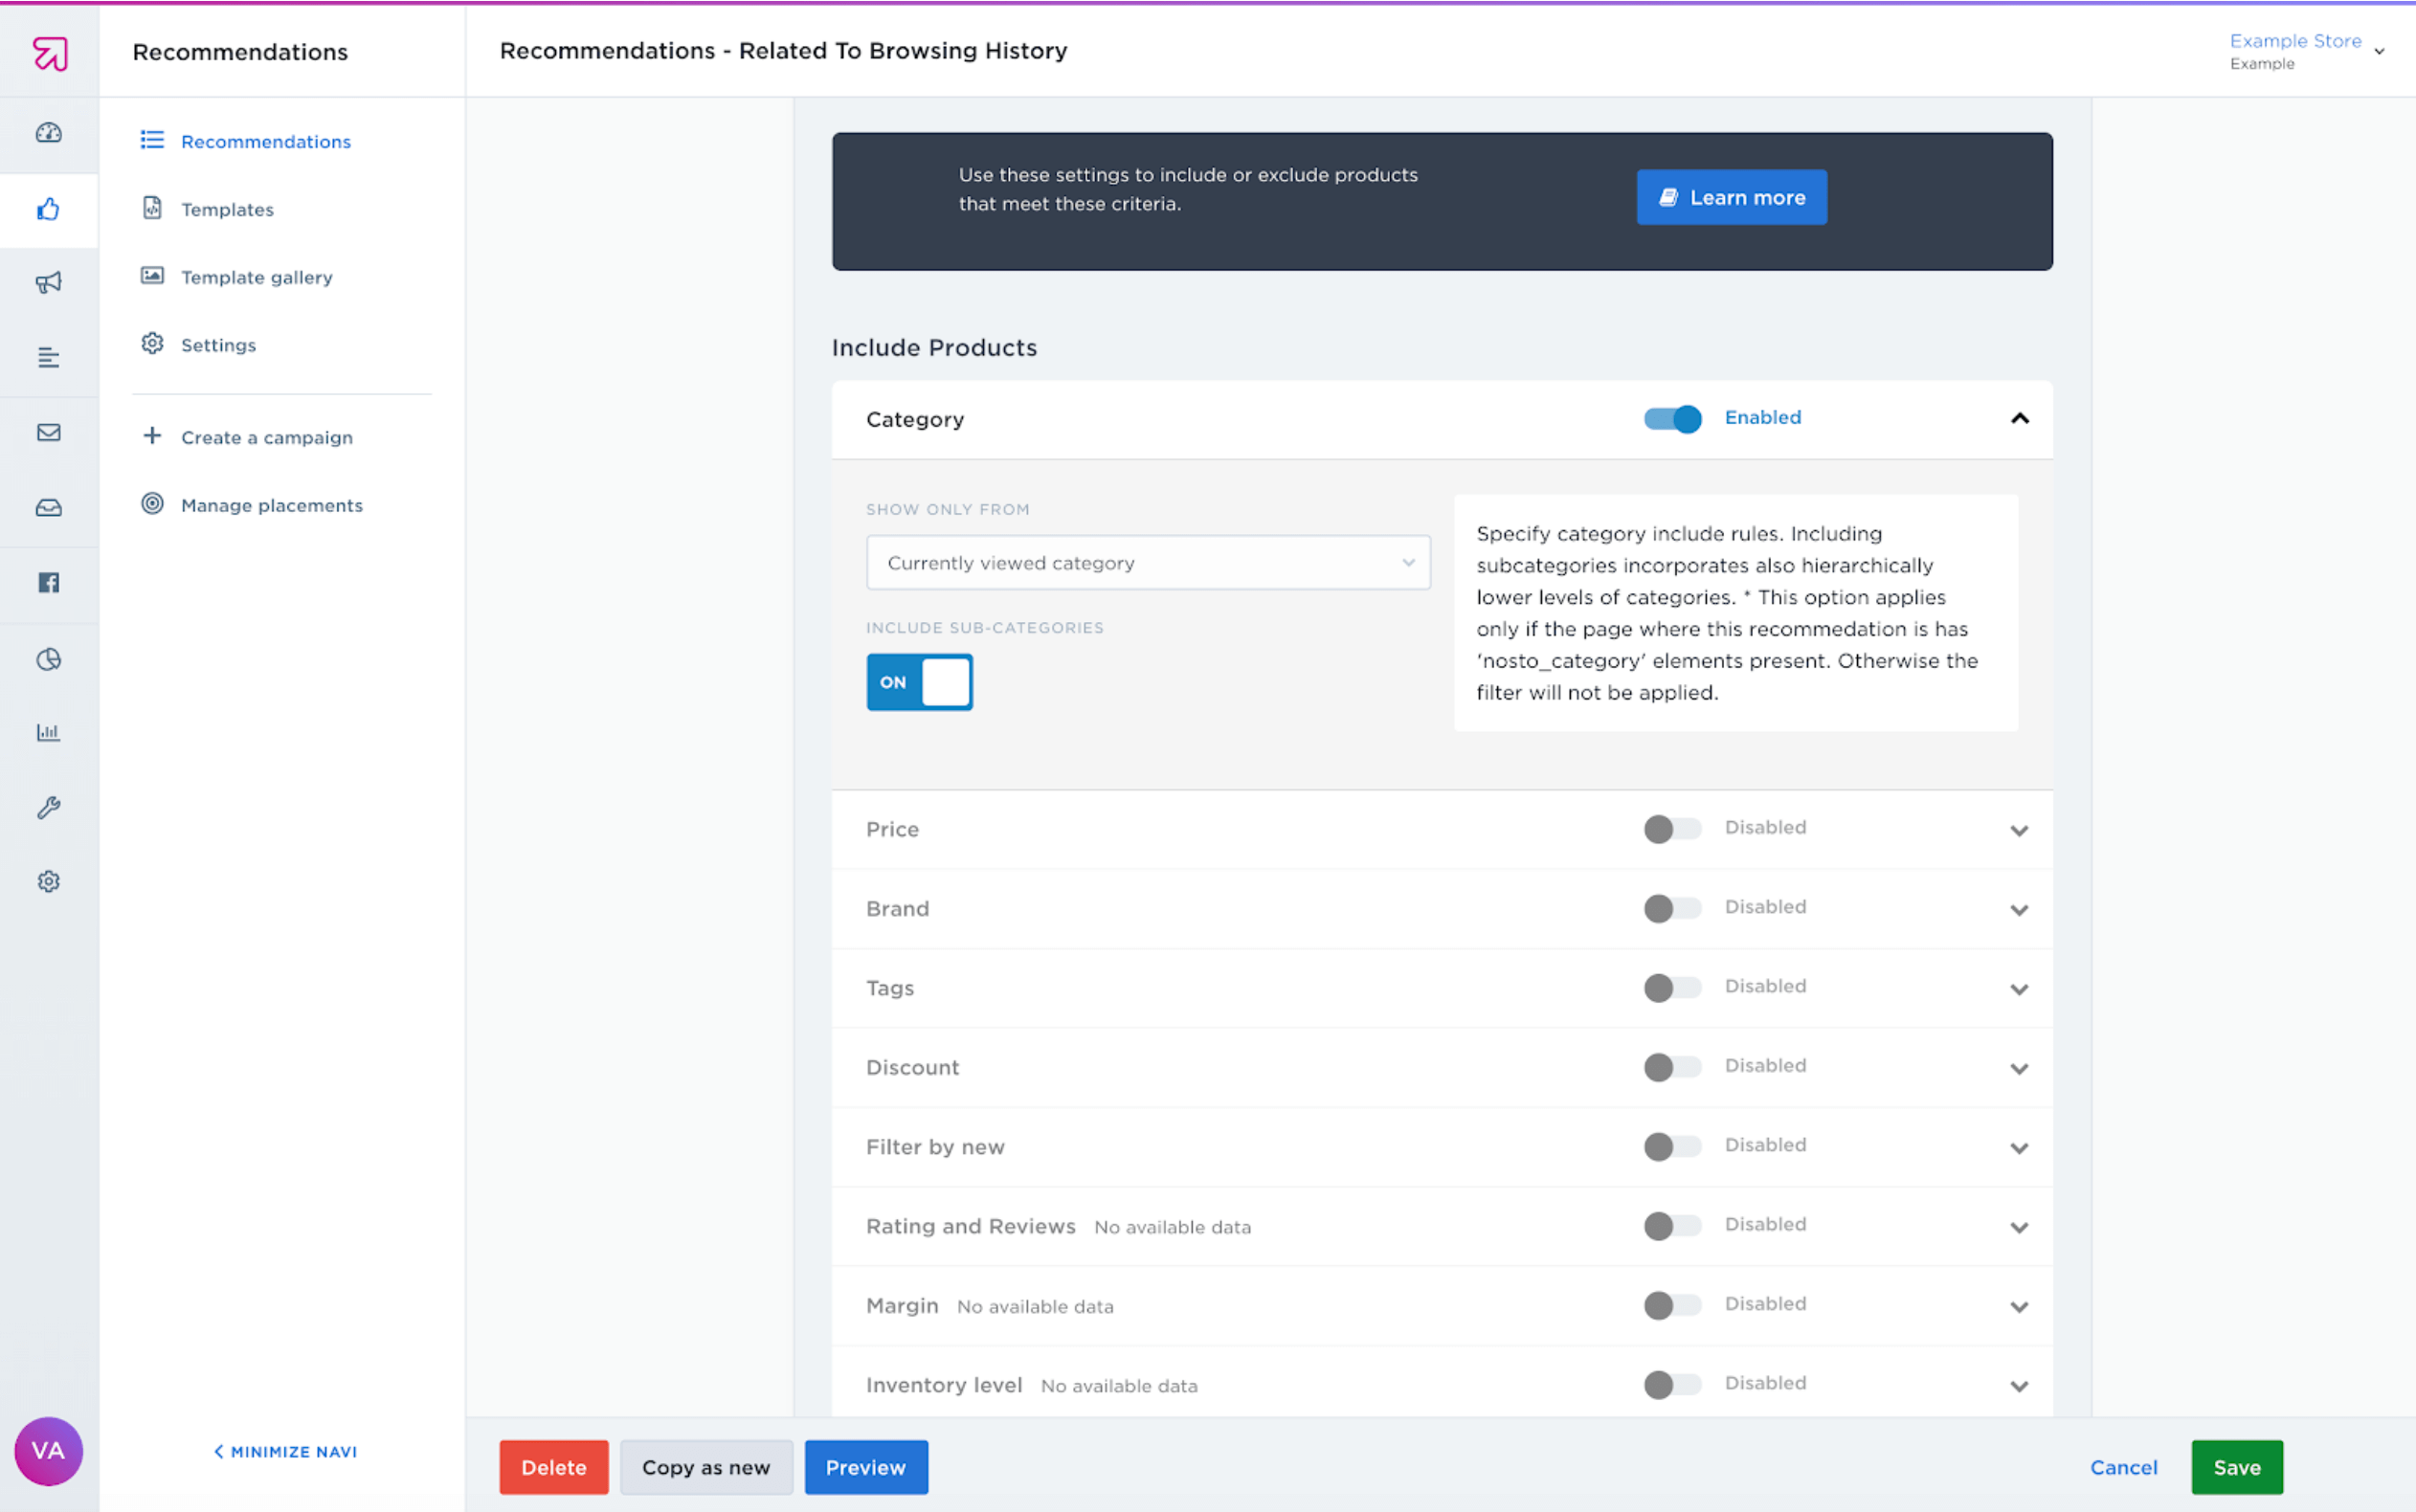2416x1512 pixels.
Task: Click the Cancel link
Action: point(2123,1467)
